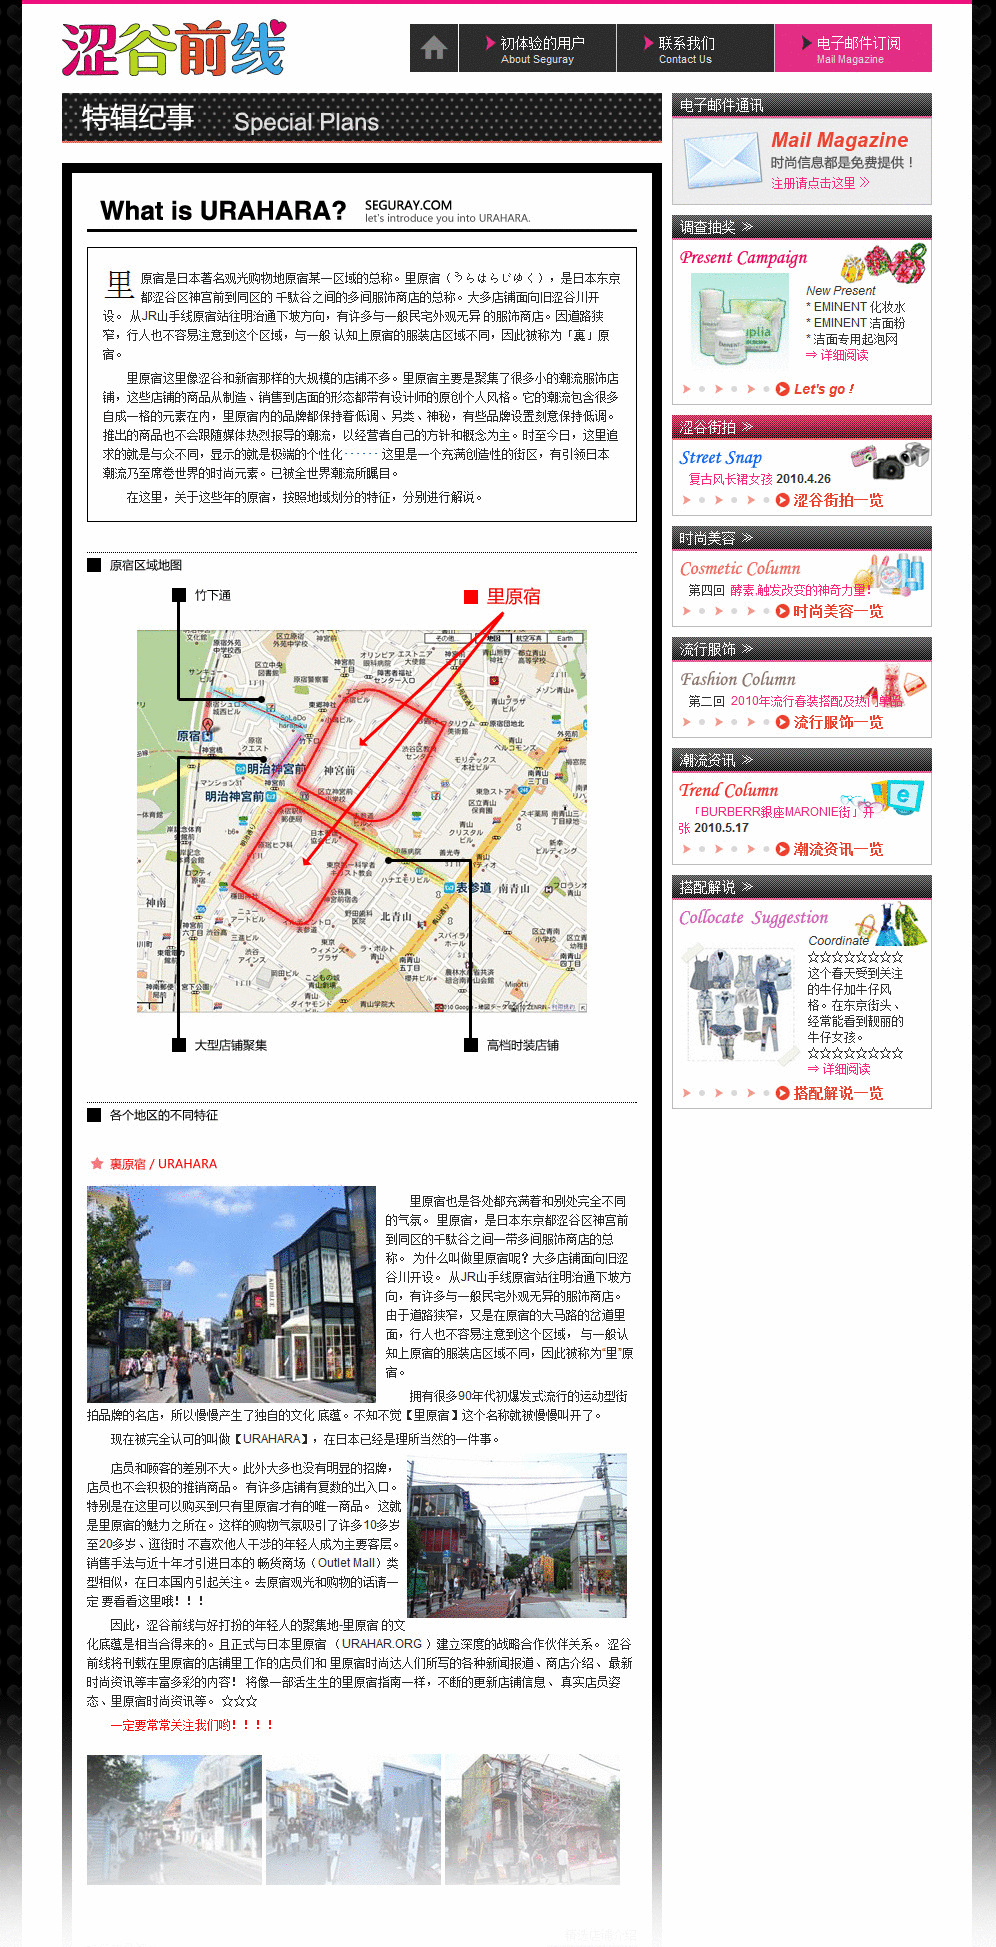Click the 大型店铺聚集 map label
The height and width of the screenshot is (1947, 996).
click(221, 1045)
